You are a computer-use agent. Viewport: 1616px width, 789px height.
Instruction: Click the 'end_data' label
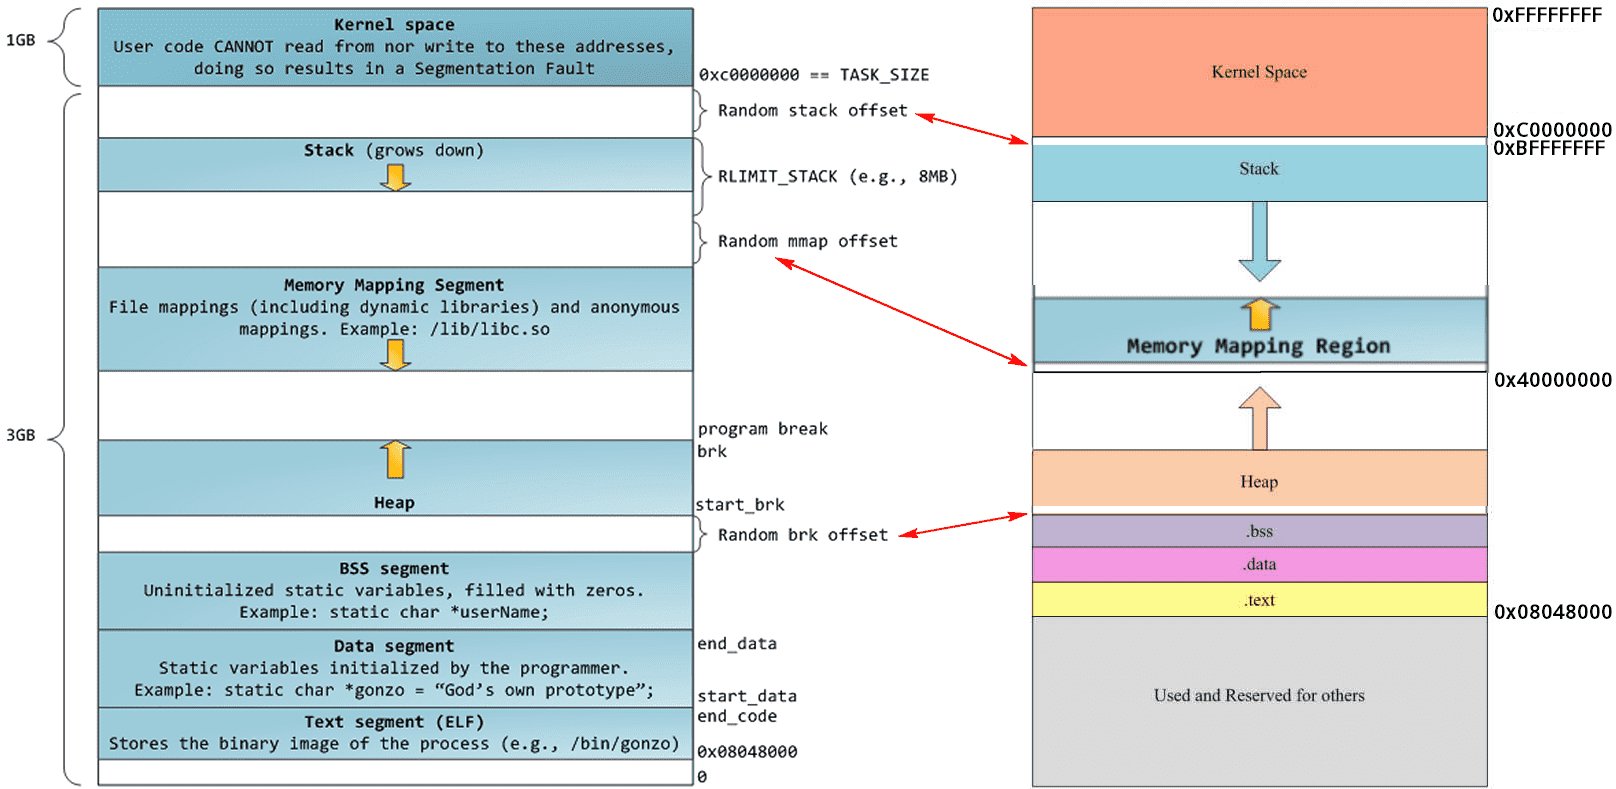tap(737, 644)
